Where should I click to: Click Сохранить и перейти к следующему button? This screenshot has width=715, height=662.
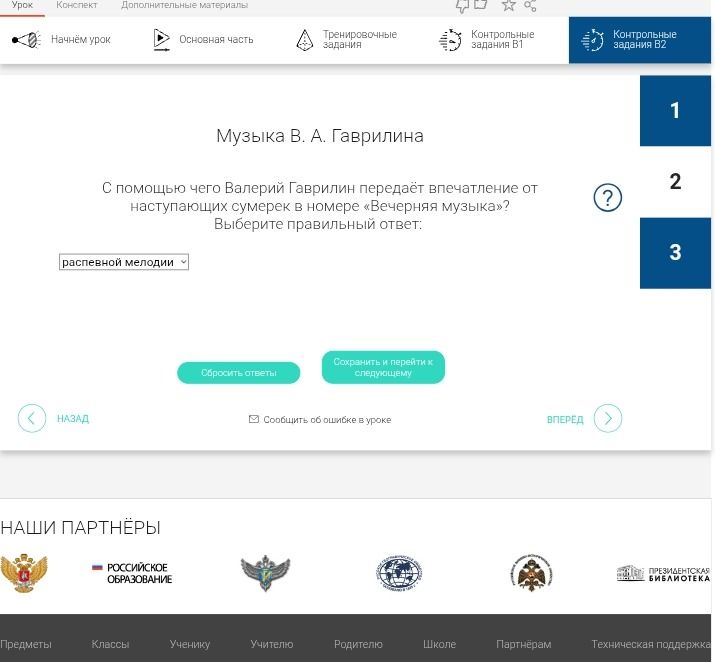(383, 367)
